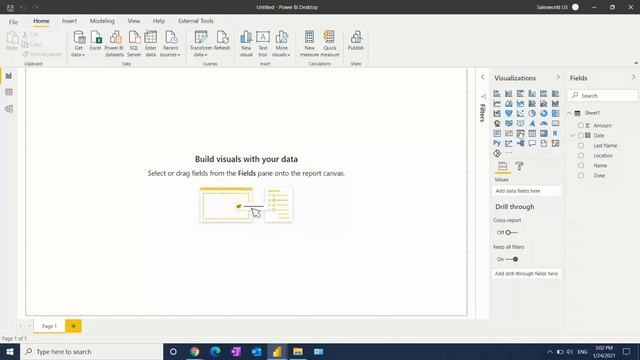640x360 pixels.
Task: Select the Slicer visual
Action: [520, 133]
